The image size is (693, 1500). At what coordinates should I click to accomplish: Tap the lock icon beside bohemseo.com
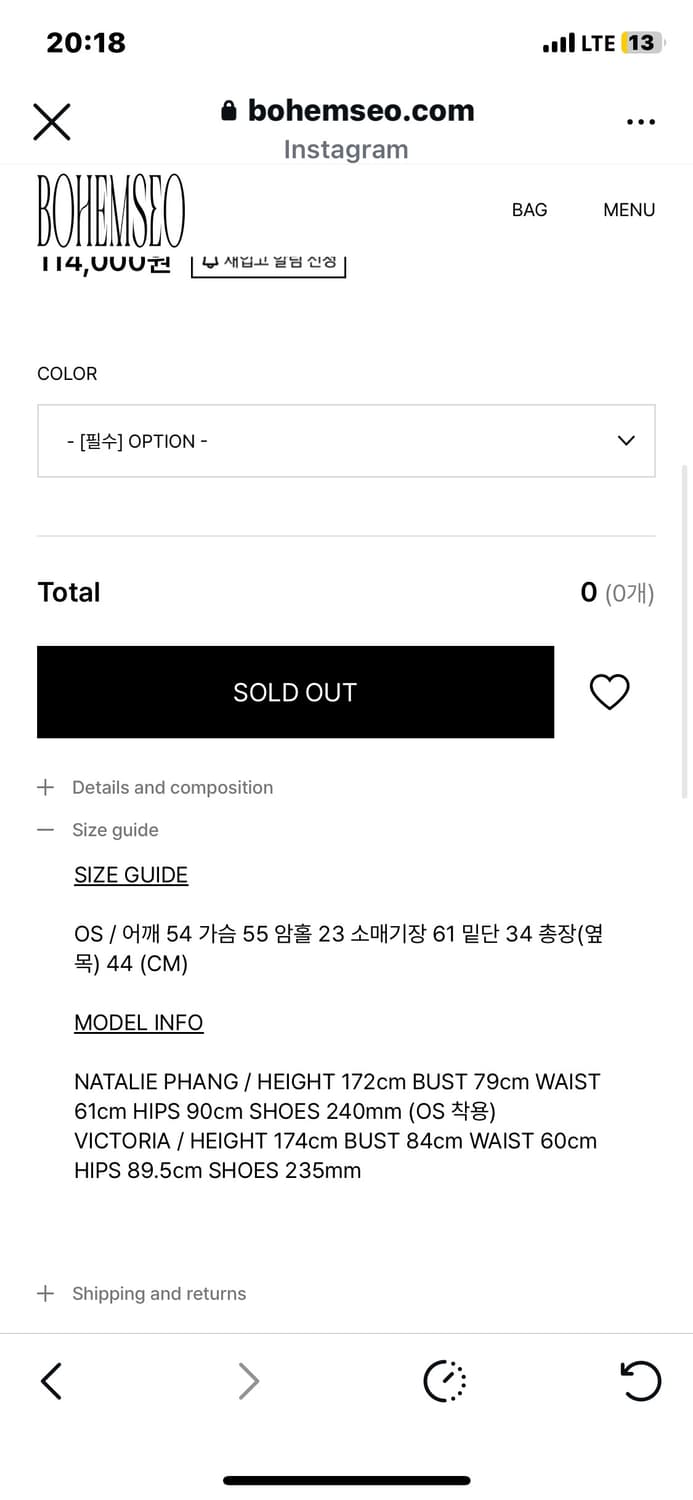pyautogui.click(x=229, y=111)
